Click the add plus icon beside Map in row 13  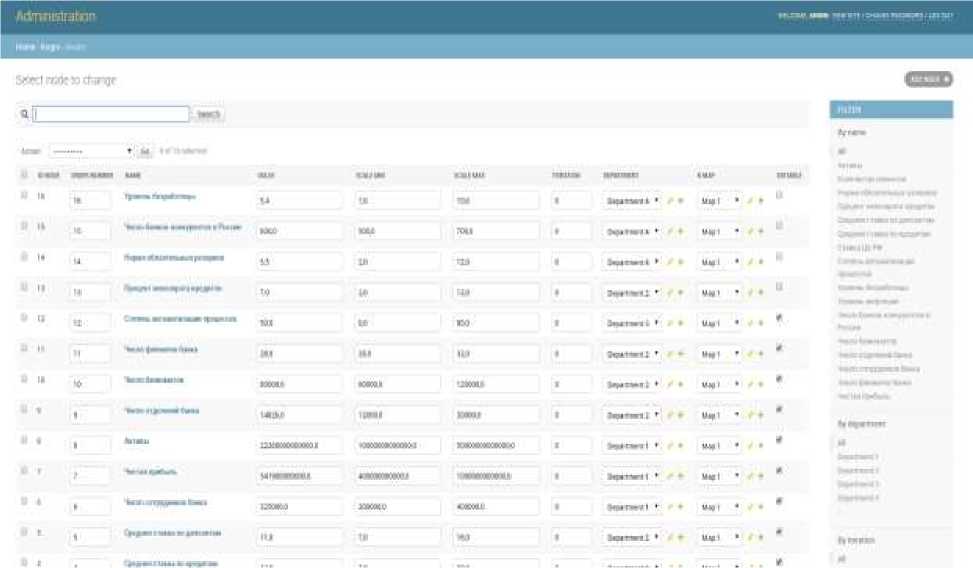click(761, 292)
